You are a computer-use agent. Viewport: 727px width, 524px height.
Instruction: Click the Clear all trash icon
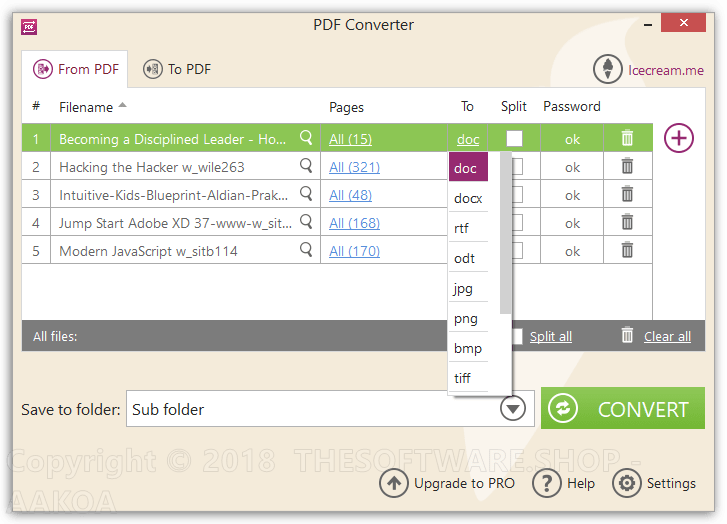coord(627,335)
